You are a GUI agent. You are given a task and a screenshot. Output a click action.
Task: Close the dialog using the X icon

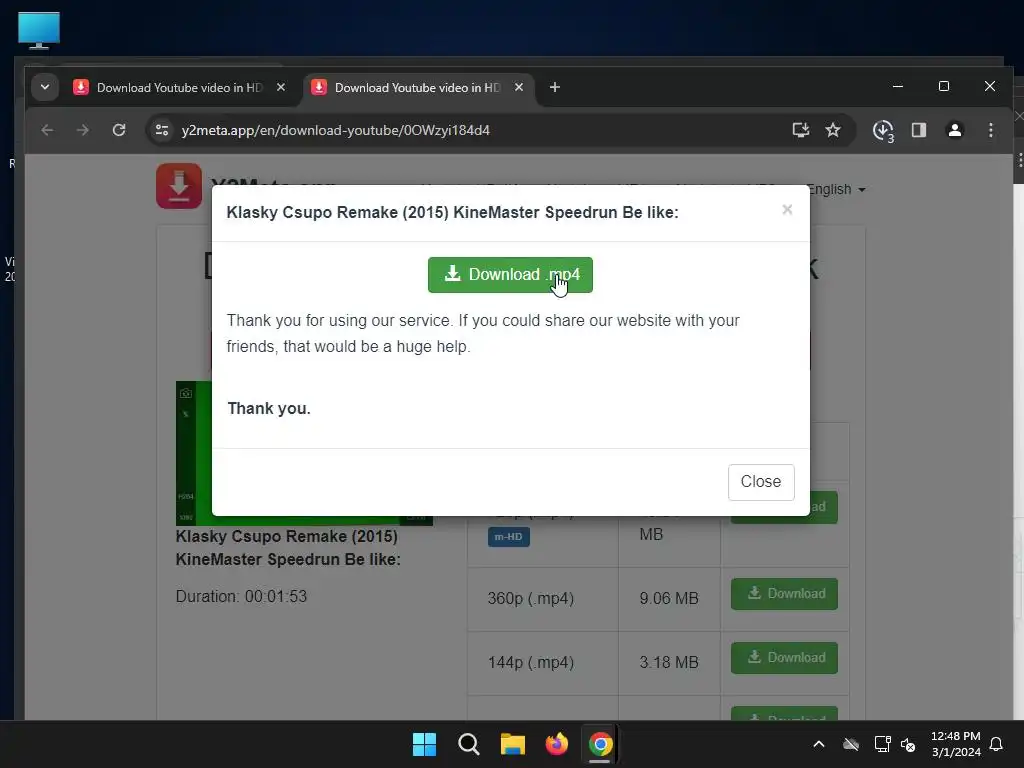[787, 210]
